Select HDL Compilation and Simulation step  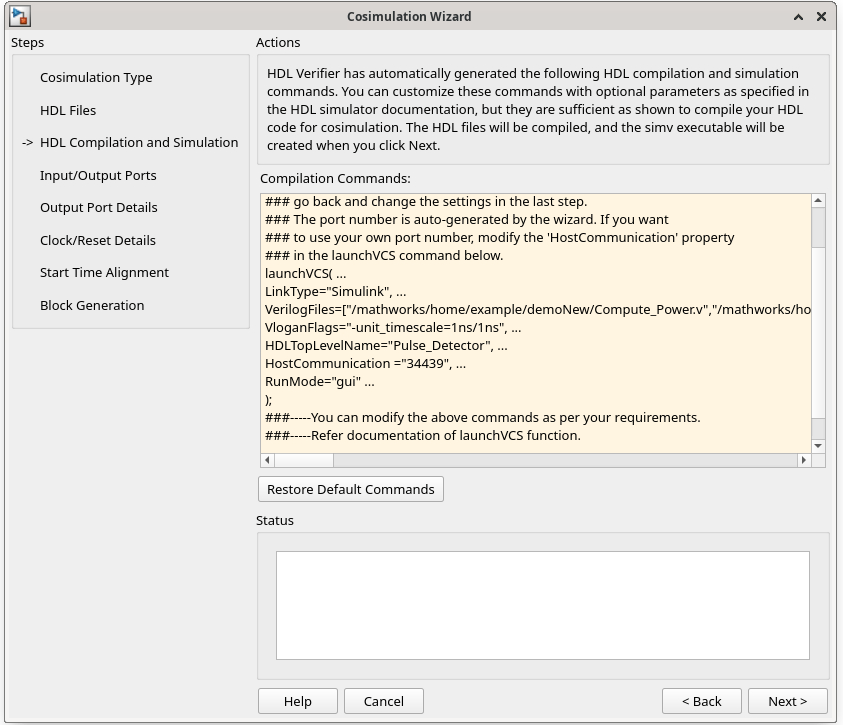pyautogui.click(x=139, y=143)
